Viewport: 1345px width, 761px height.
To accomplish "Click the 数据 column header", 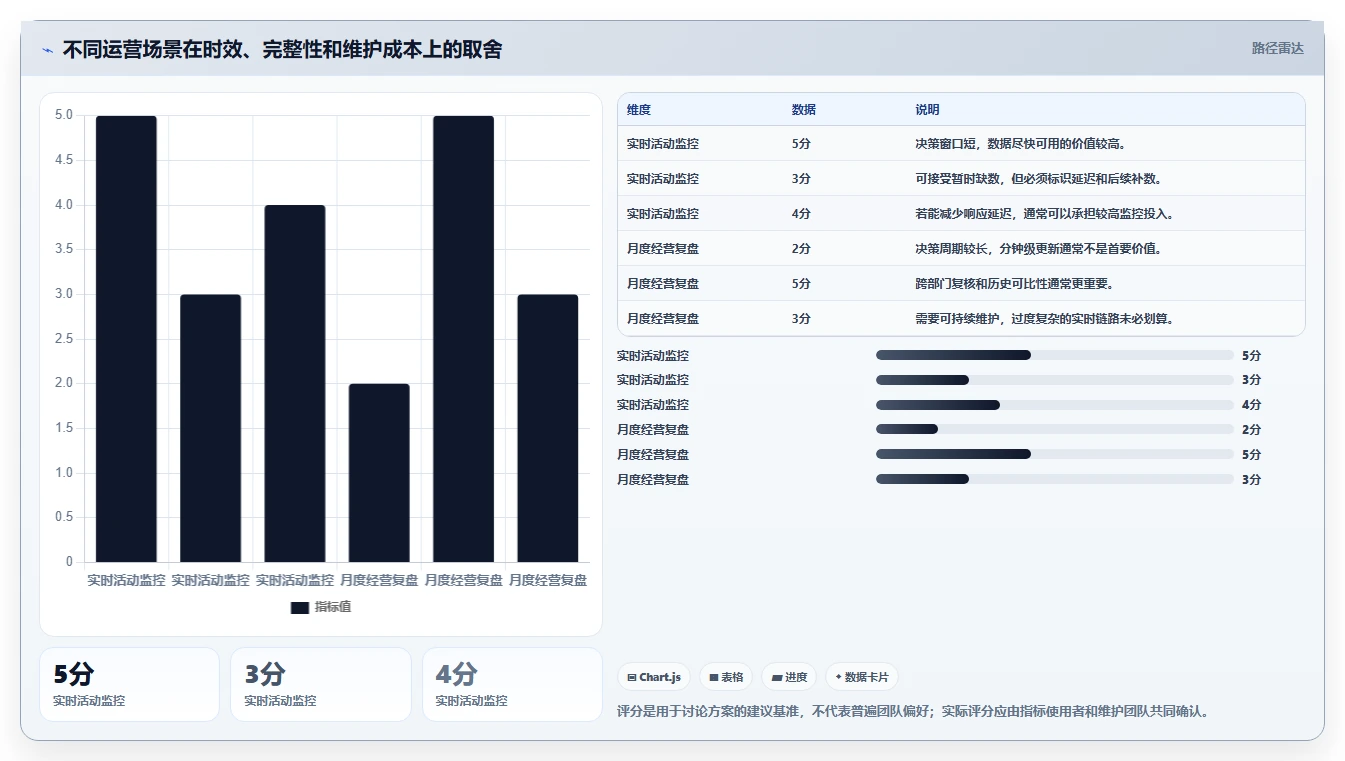I will pyautogui.click(x=804, y=110).
